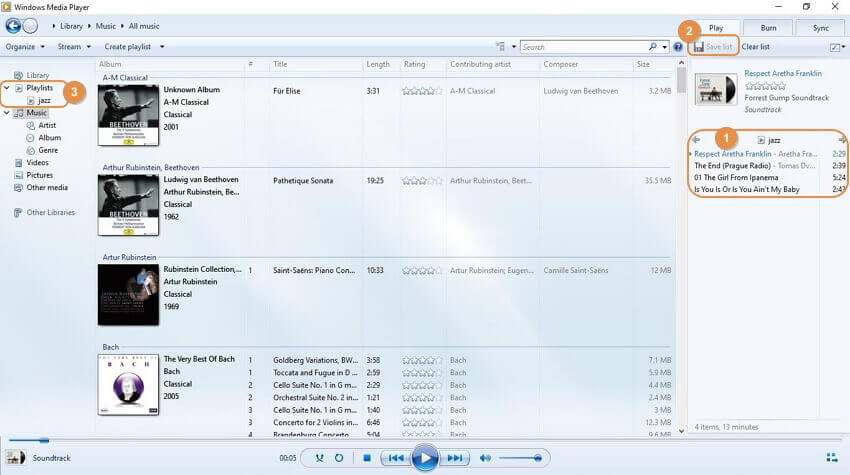This screenshot has height=475, width=850.
Task: Click the large round Play button
Action: point(425,458)
